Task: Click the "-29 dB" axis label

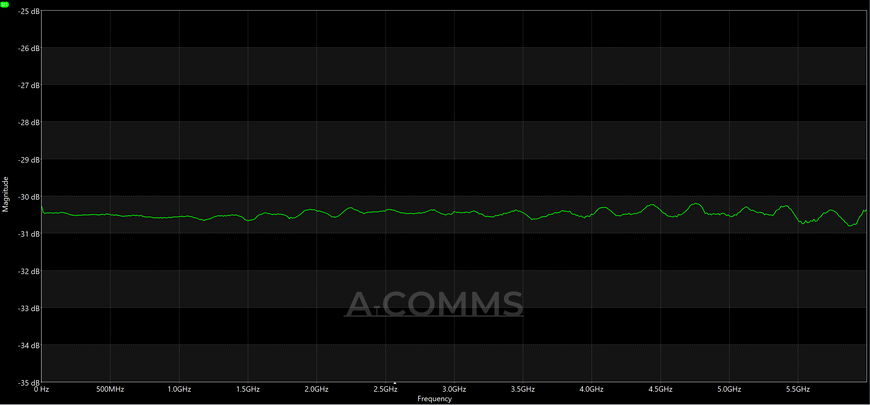Action: click(29, 160)
